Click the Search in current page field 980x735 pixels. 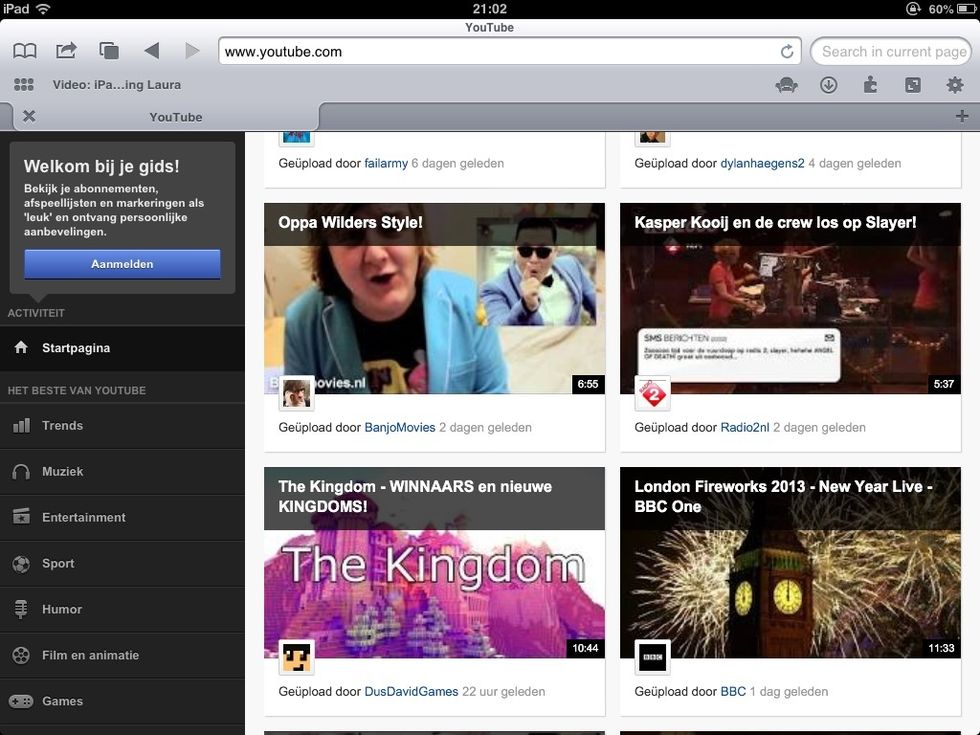tap(891, 51)
